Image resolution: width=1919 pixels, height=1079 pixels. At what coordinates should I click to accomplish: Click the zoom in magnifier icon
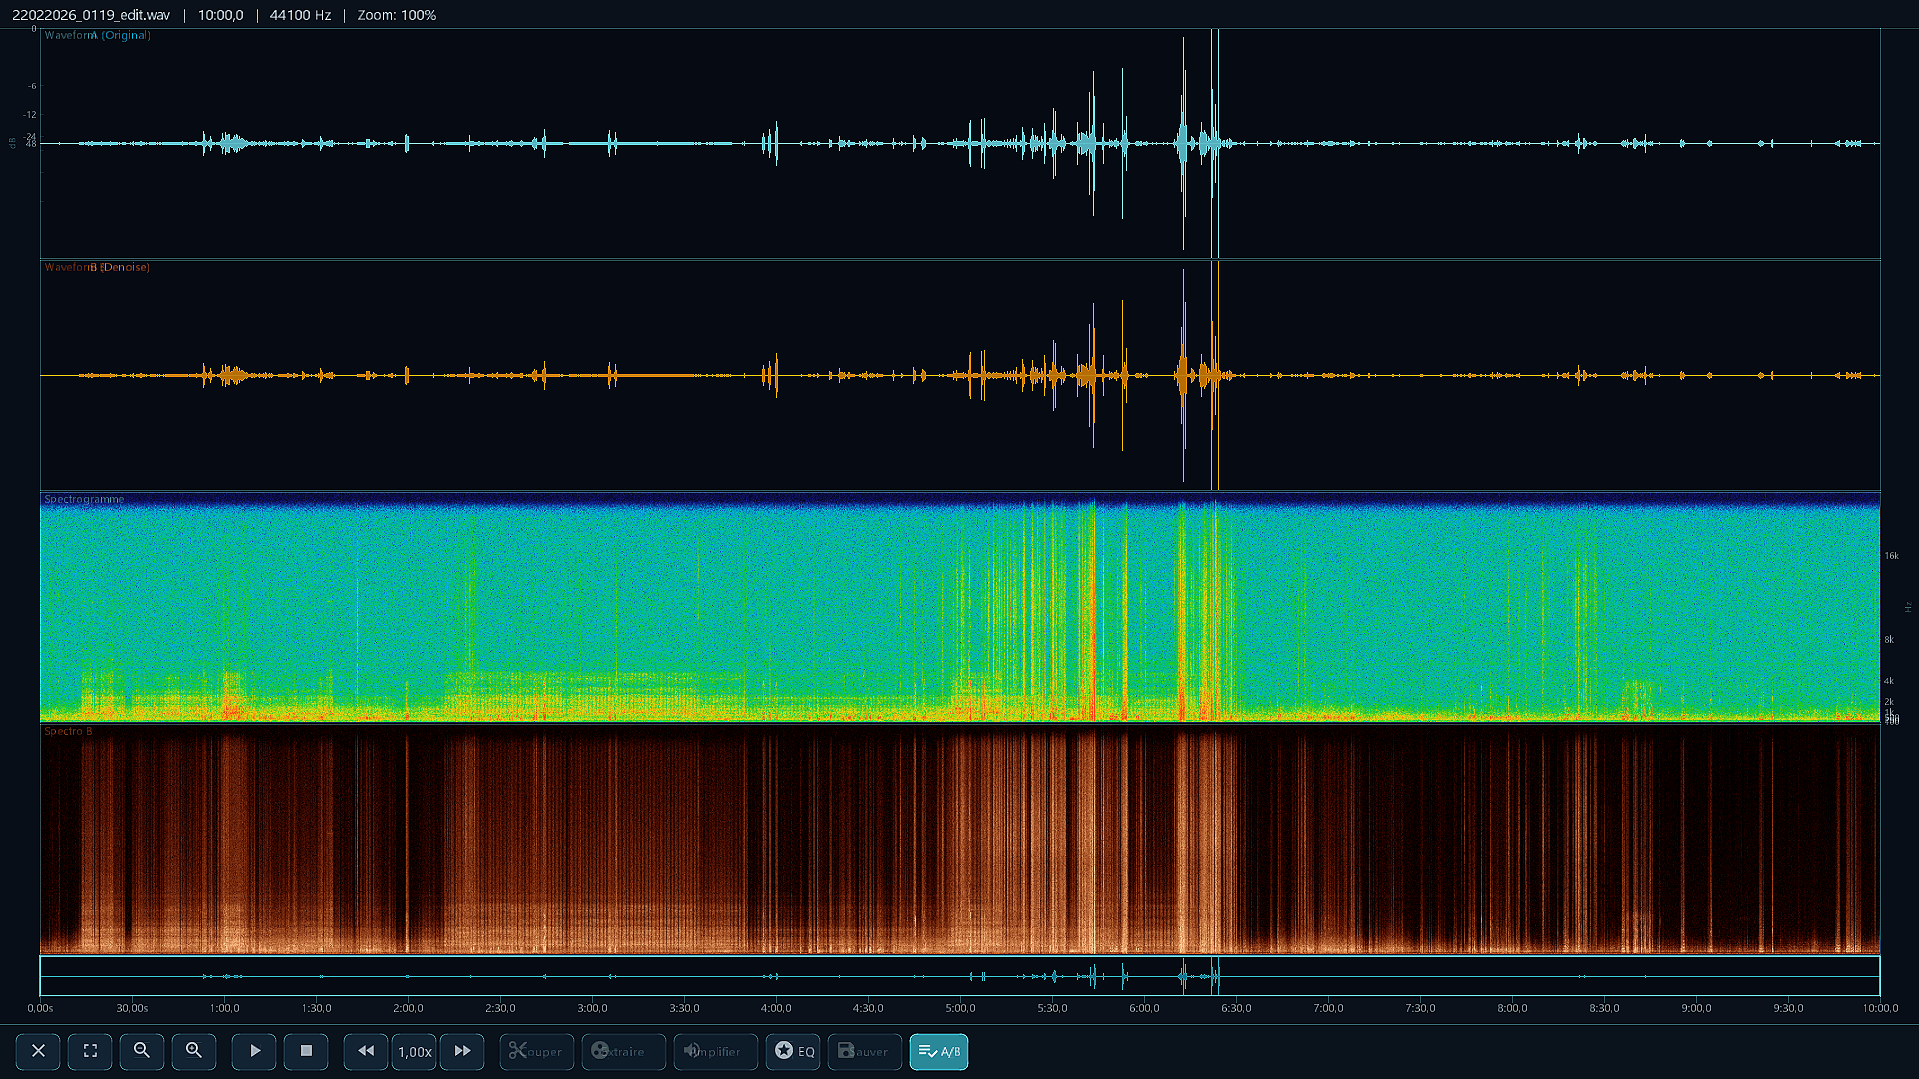pos(194,1051)
